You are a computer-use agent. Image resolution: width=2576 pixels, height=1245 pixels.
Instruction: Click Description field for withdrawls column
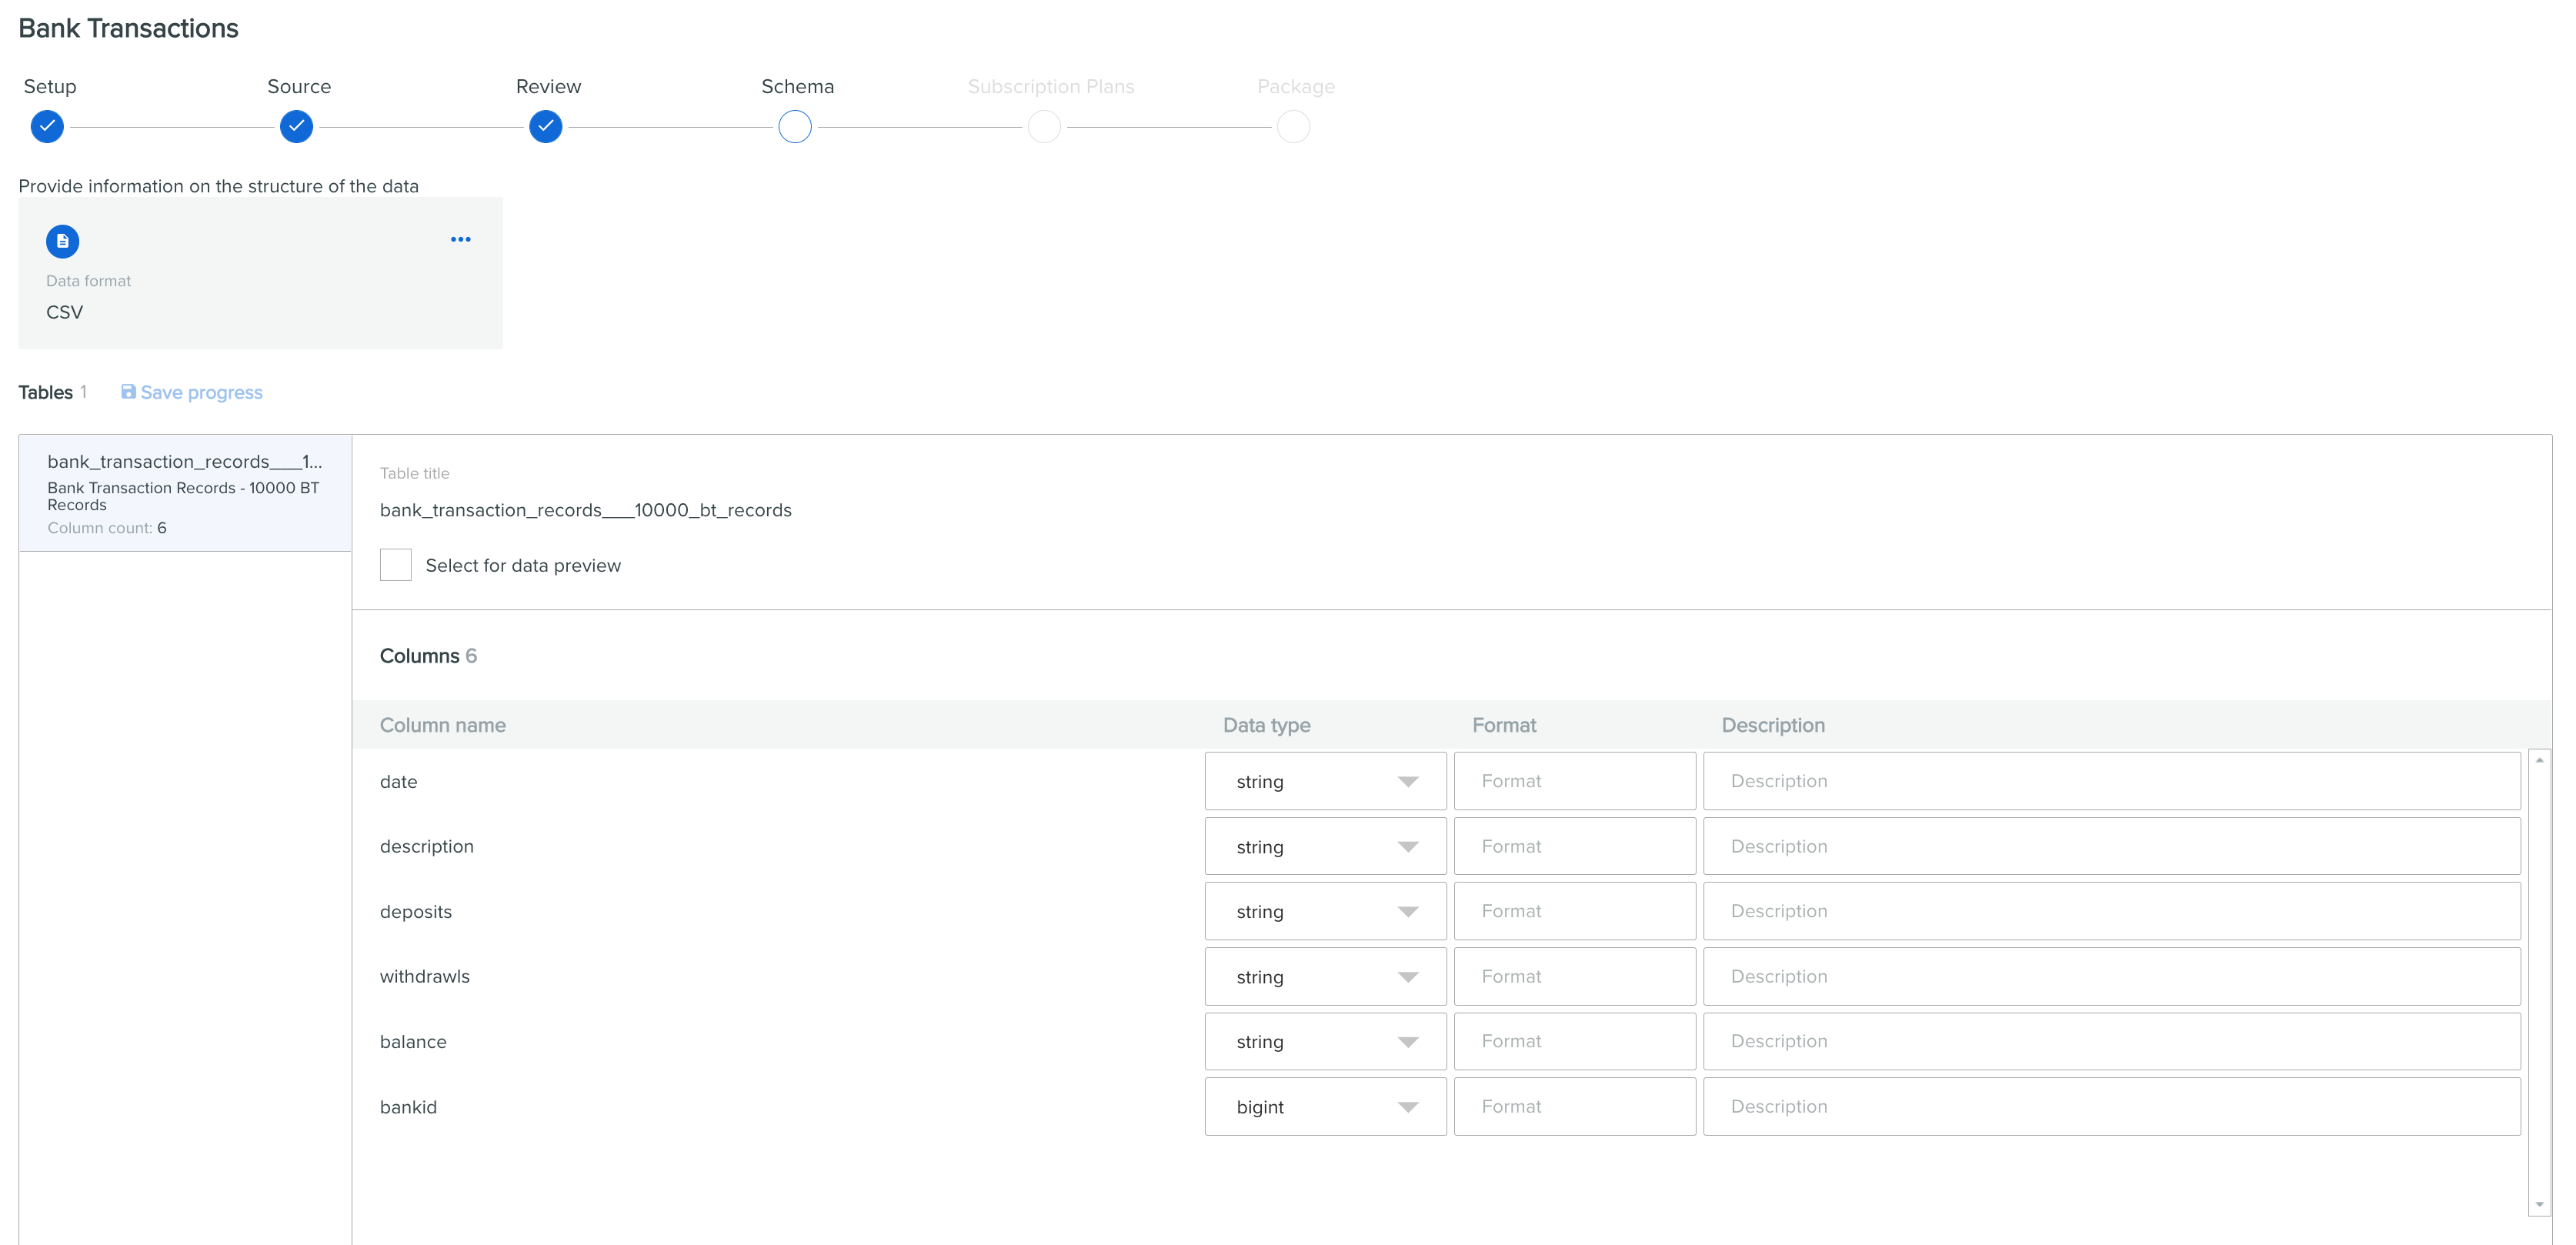pos(2112,976)
